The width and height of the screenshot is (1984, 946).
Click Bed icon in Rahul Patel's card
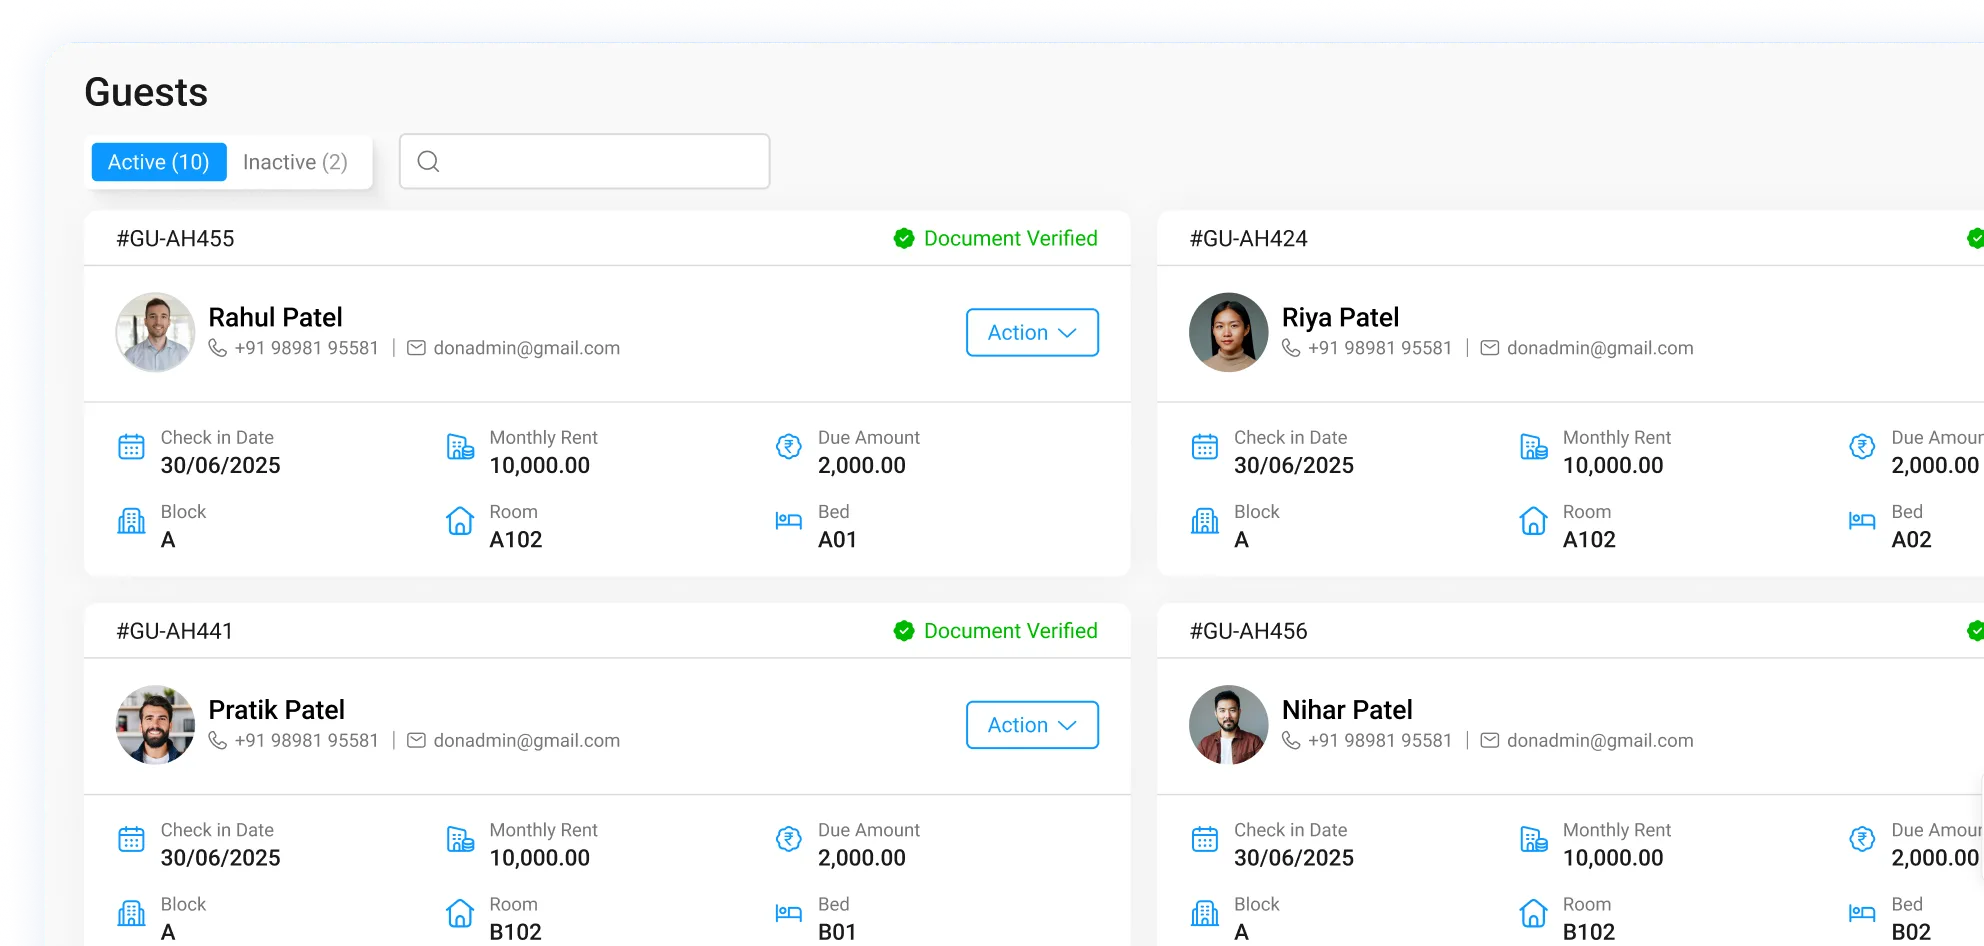pyautogui.click(x=788, y=521)
